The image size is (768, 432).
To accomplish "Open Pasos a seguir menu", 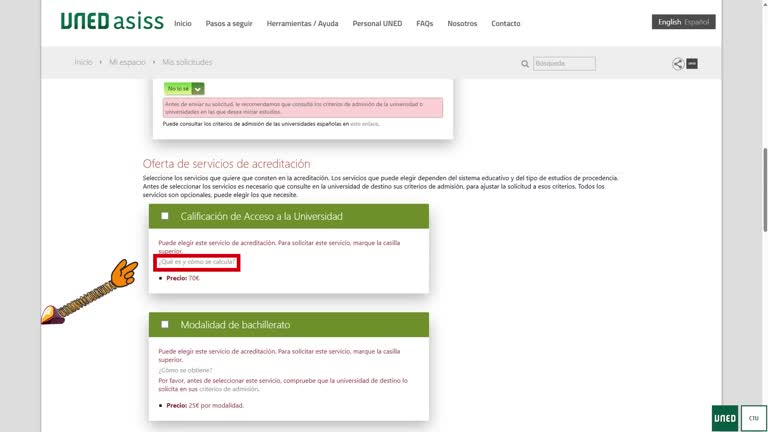I will 229,24.
